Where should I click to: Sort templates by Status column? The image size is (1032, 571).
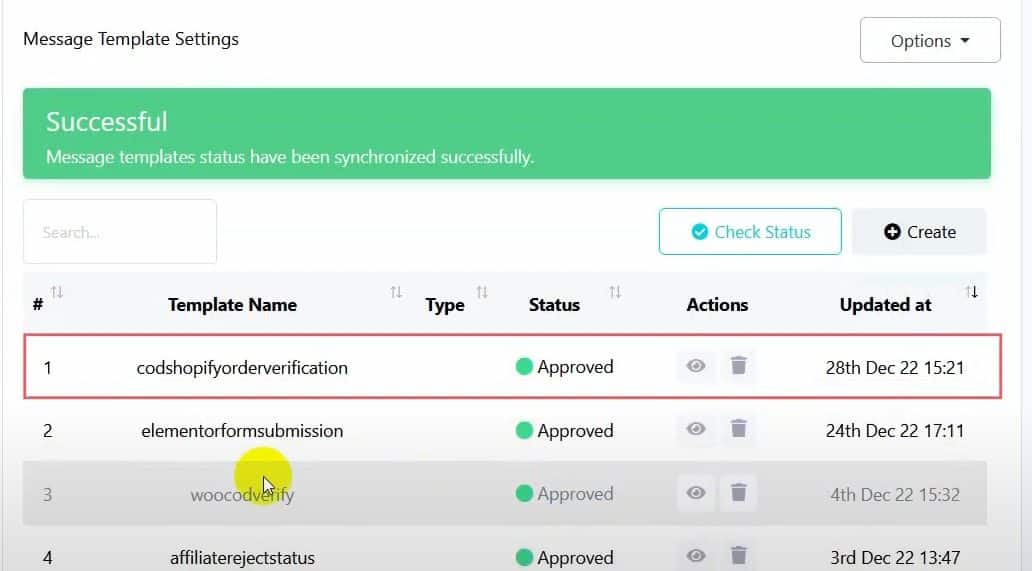615,292
